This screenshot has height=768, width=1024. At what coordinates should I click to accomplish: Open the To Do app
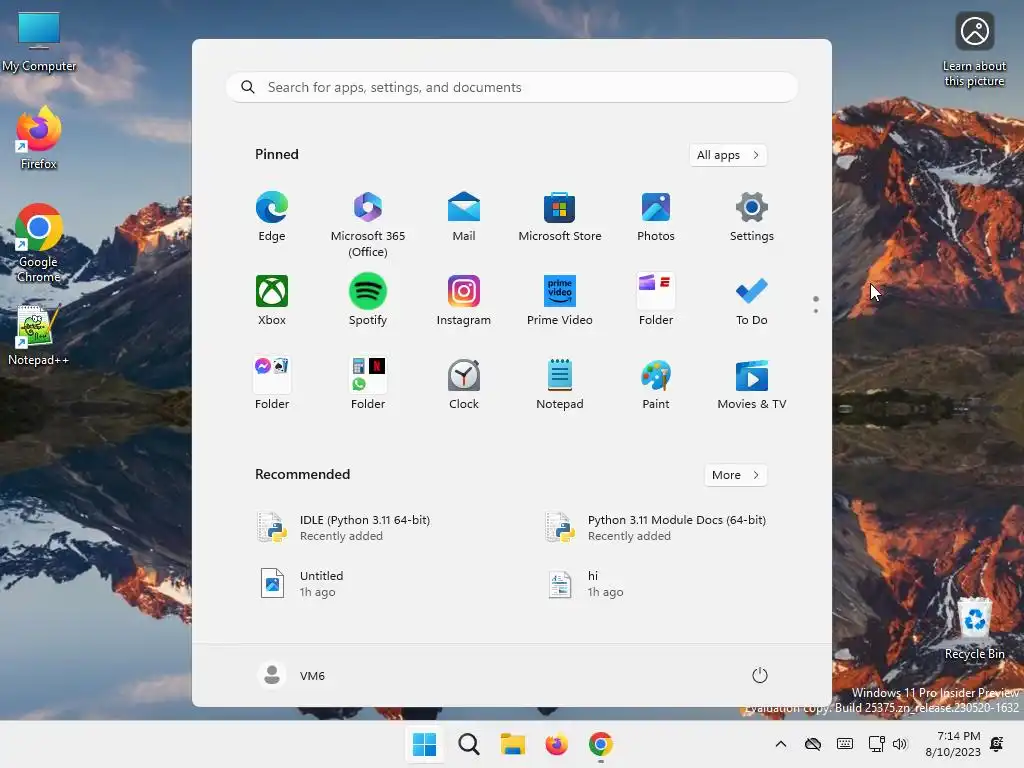pos(752,301)
